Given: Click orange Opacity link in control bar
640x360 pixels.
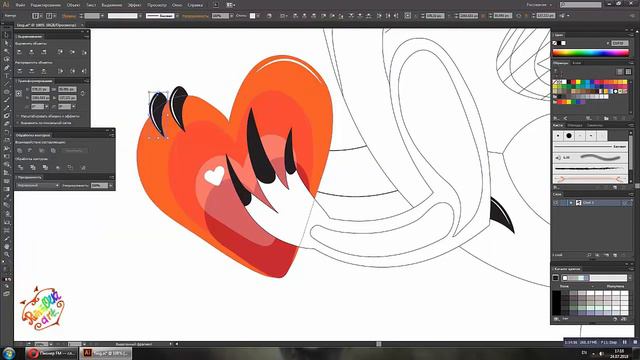Looking at the screenshot, I should point(196,16).
